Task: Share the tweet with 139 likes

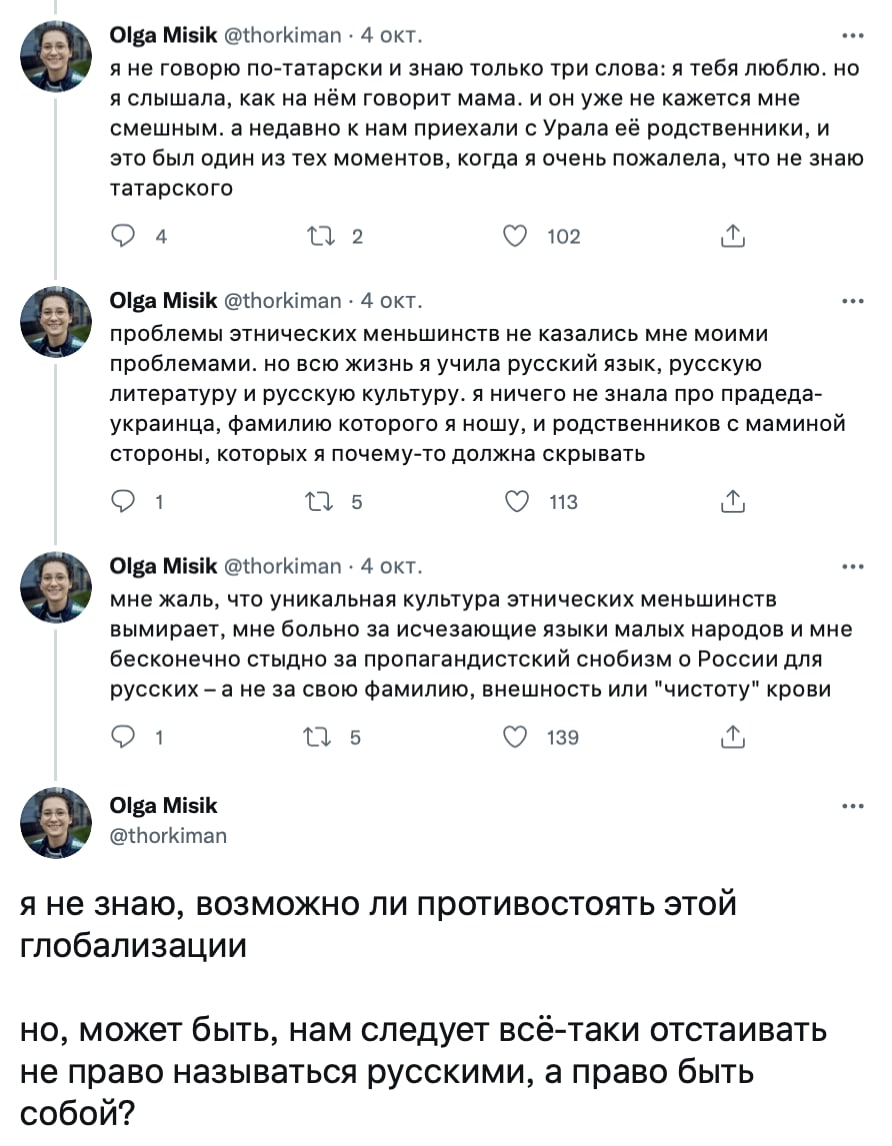Action: 732,737
